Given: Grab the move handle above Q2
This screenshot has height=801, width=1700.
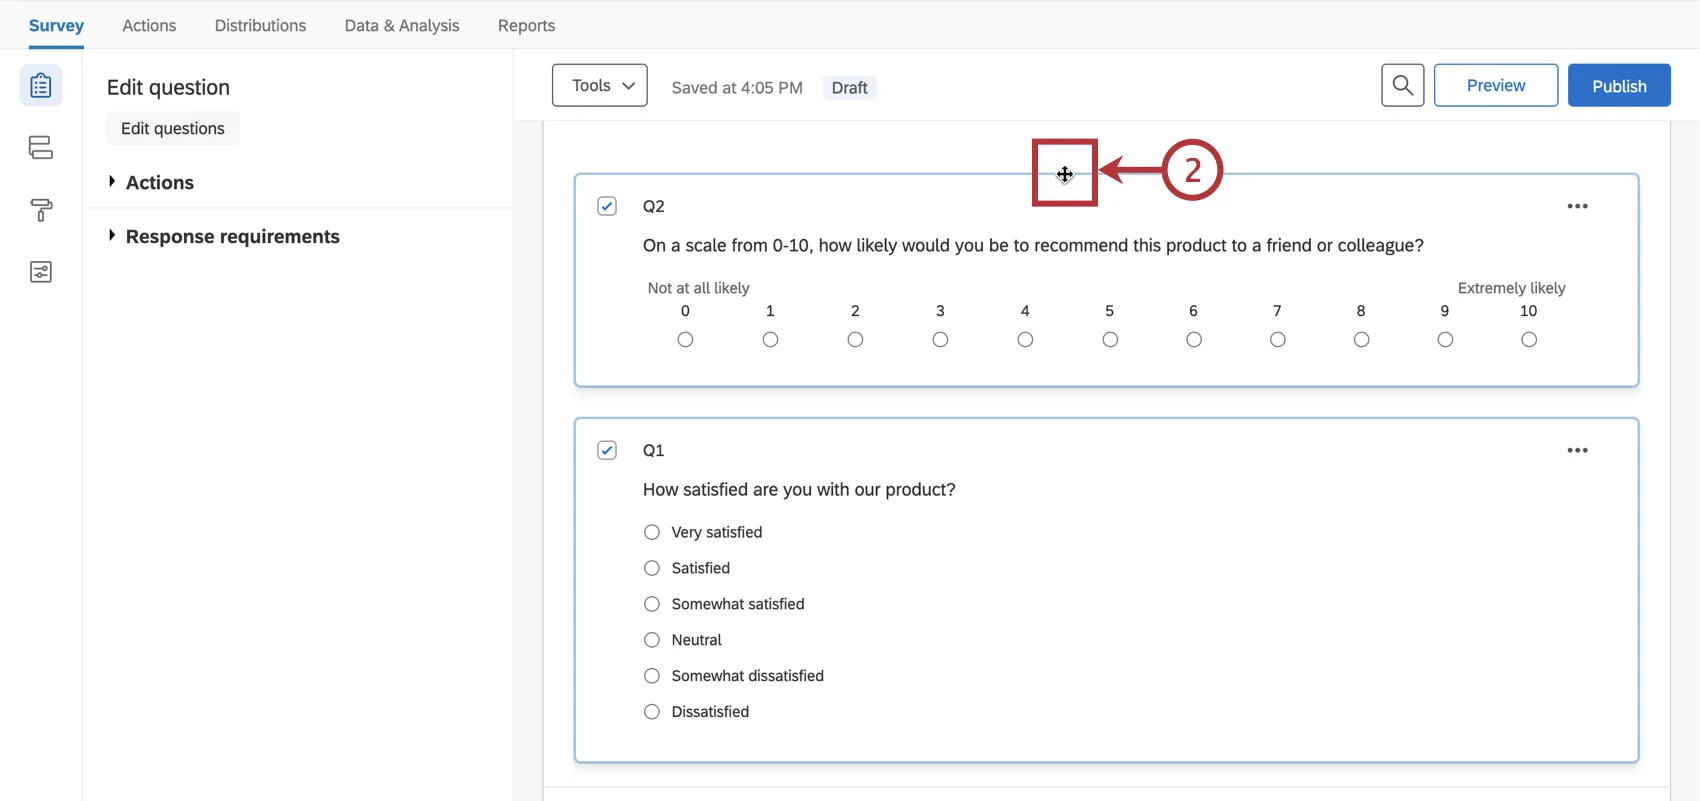Looking at the screenshot, I should pos(1065,174).
